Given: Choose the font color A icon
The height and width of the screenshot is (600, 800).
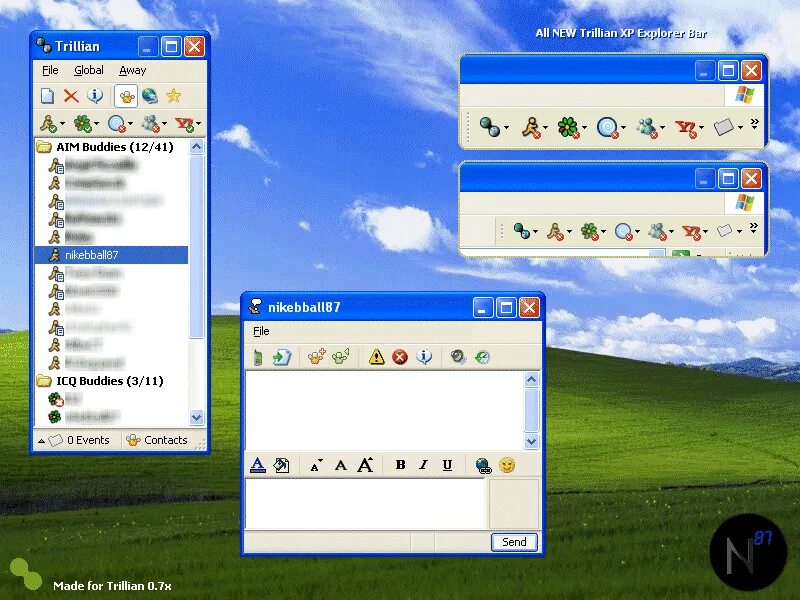Looking at the screenshot, I should tap(258, 465).
